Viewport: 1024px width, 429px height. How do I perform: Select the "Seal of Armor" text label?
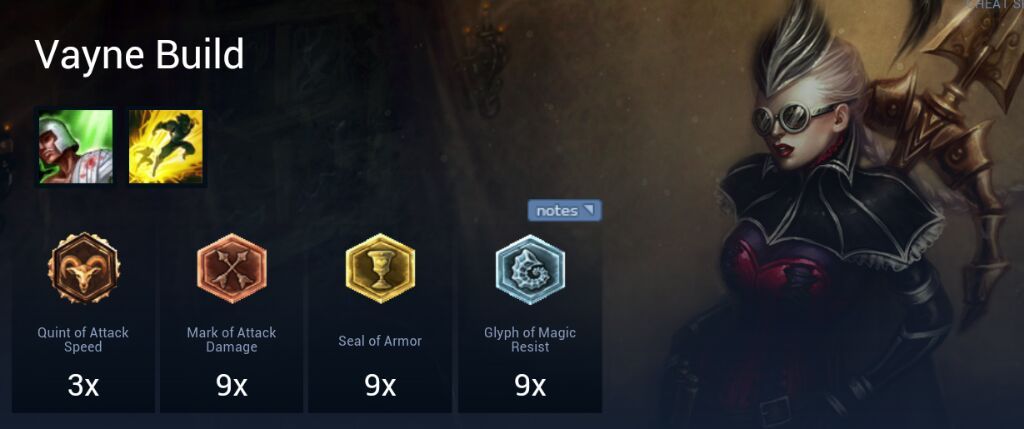tap(380, 341)
